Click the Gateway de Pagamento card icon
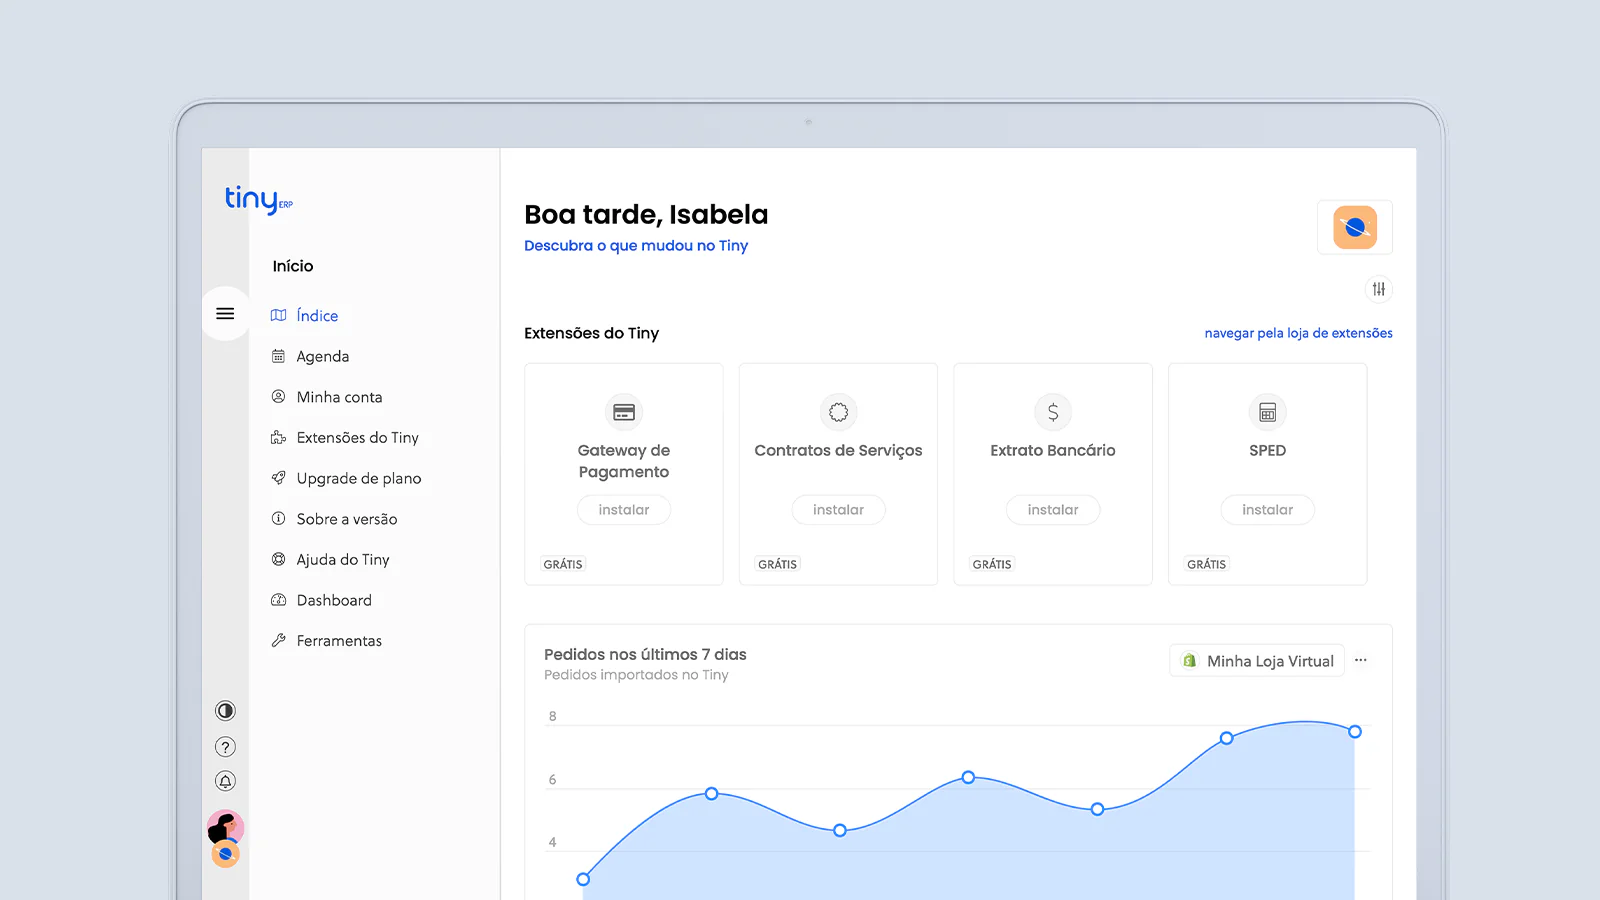The height and width of the screenshot is (900, 1600). [x=624, y=412]
